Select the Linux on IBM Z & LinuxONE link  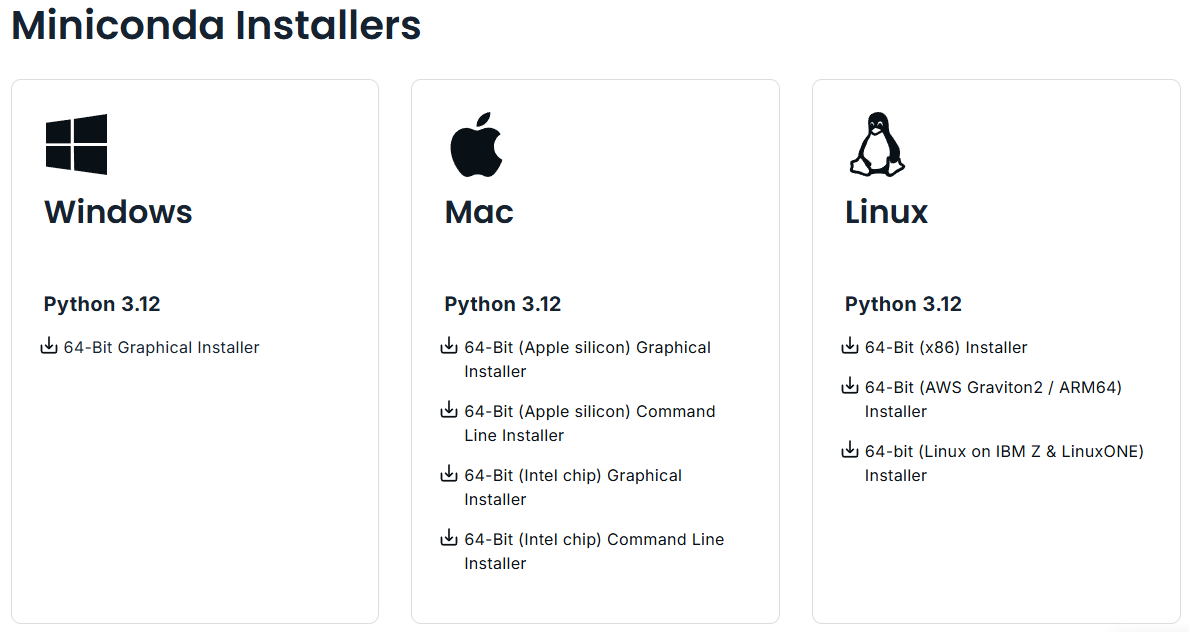point(1004,452)
